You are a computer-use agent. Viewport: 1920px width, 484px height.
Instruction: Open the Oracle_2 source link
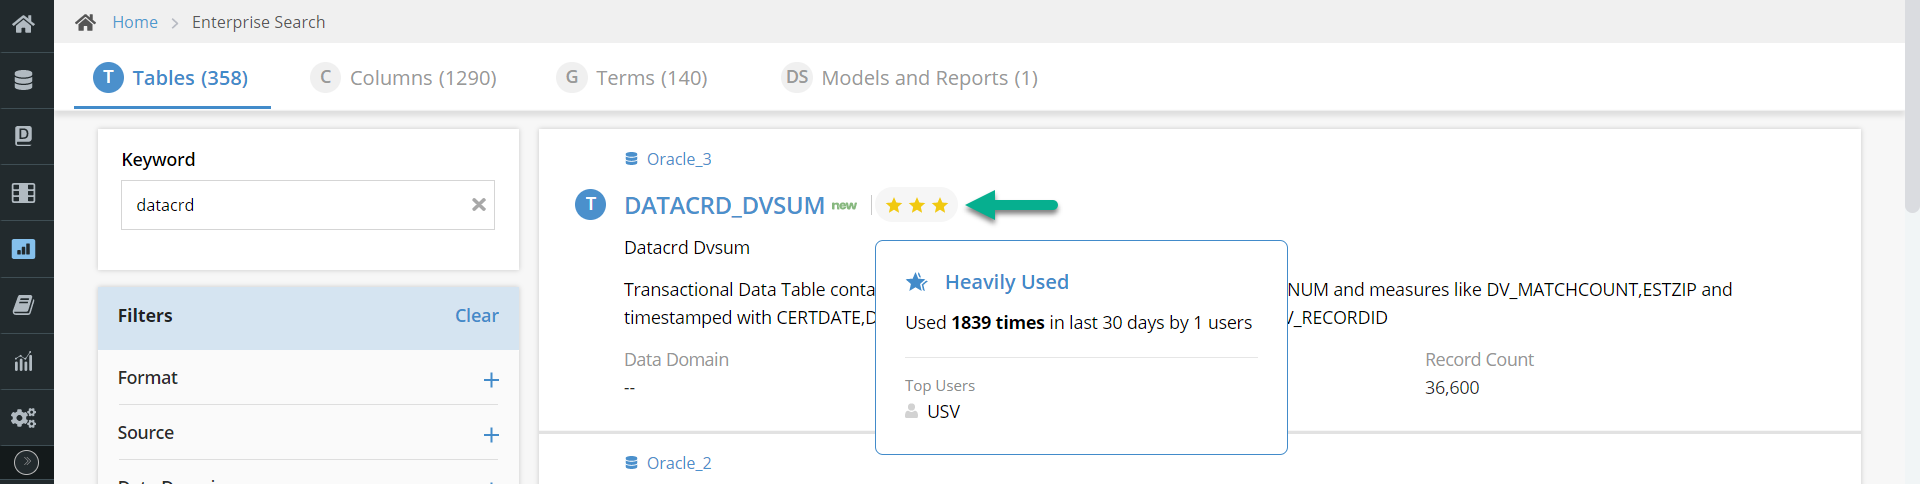click(679, 463)
